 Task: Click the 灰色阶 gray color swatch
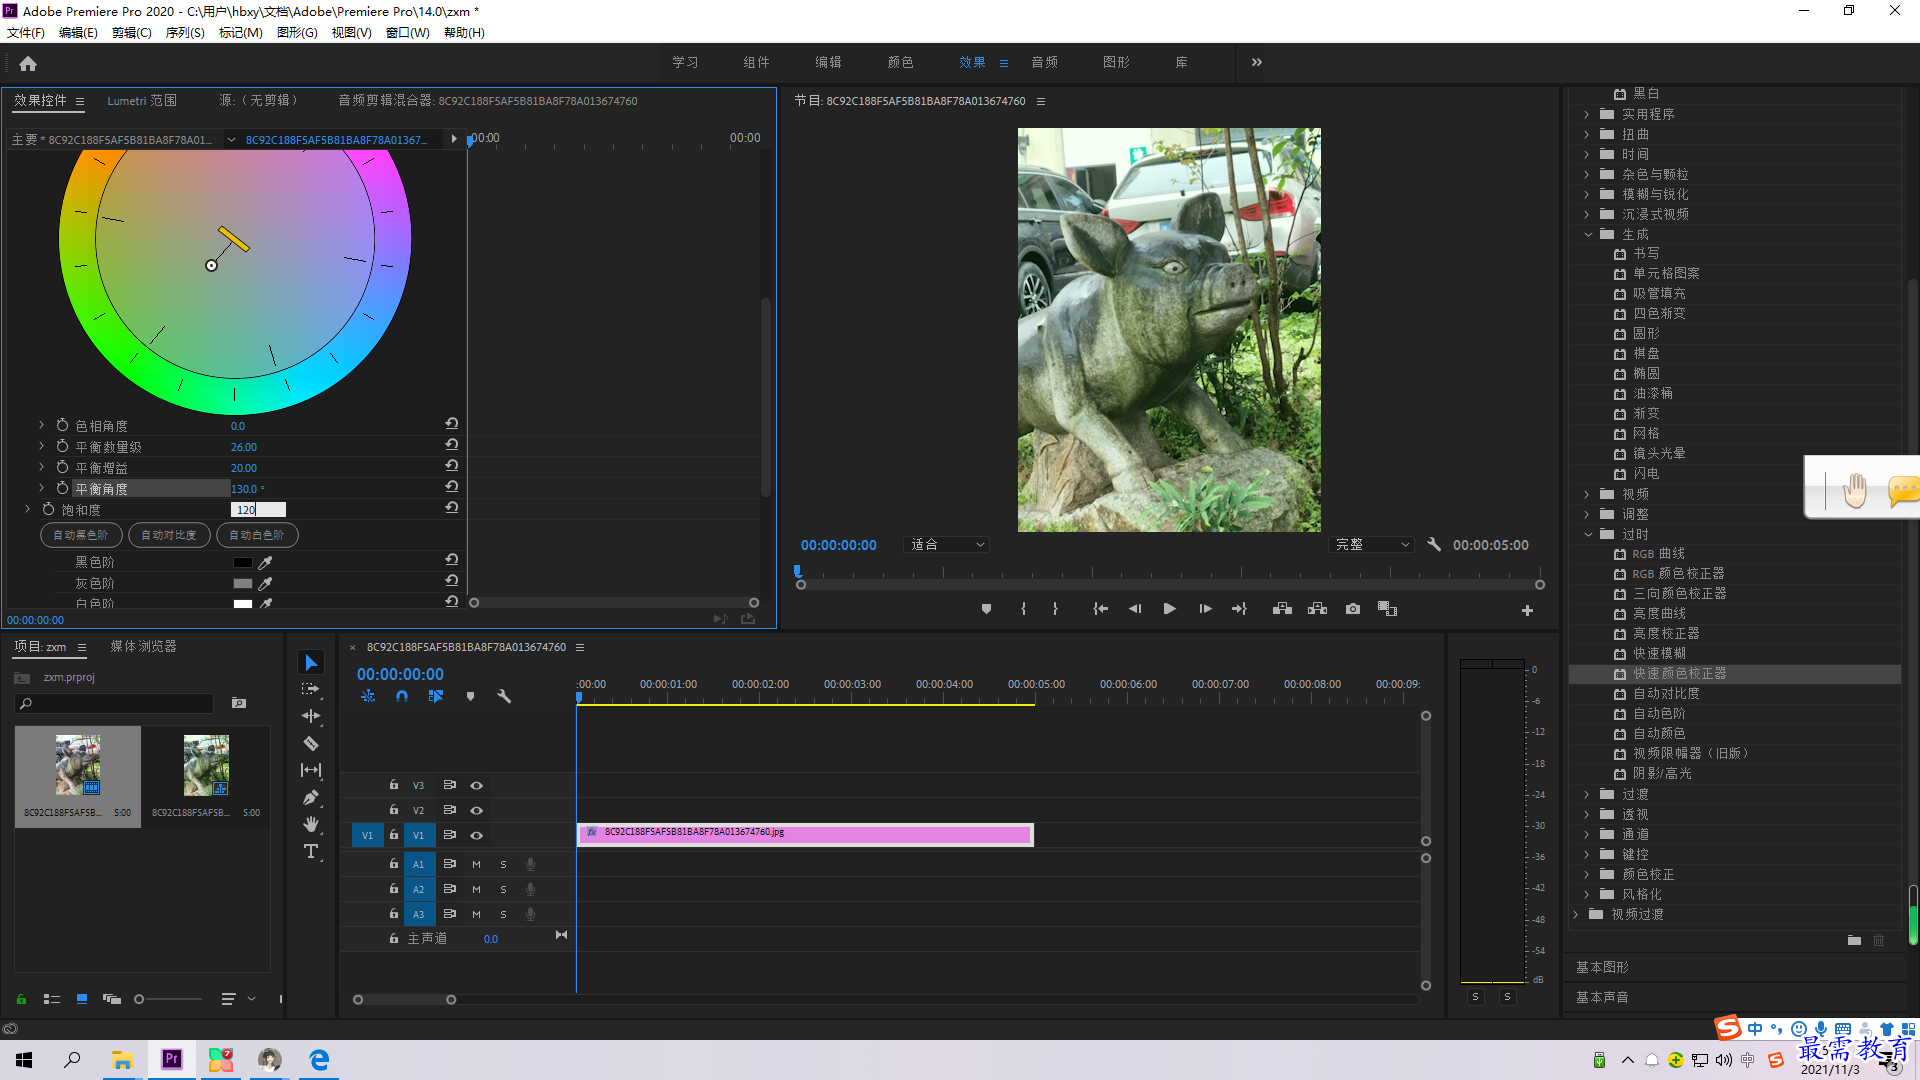tap(243, 584)
